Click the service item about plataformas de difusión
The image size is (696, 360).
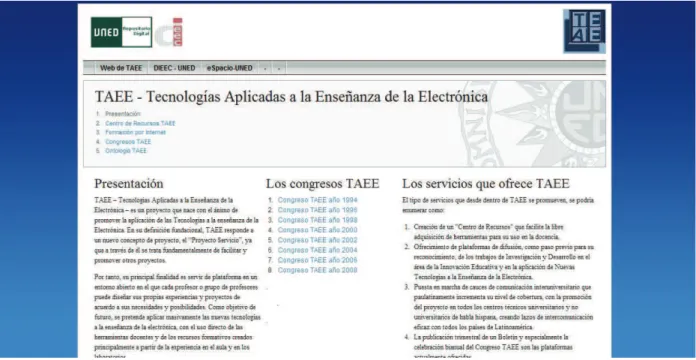[504, 262]
